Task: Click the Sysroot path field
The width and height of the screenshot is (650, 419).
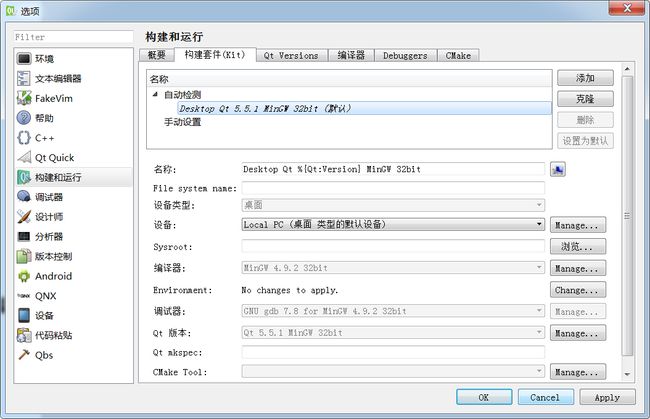Action: [393, 246]
